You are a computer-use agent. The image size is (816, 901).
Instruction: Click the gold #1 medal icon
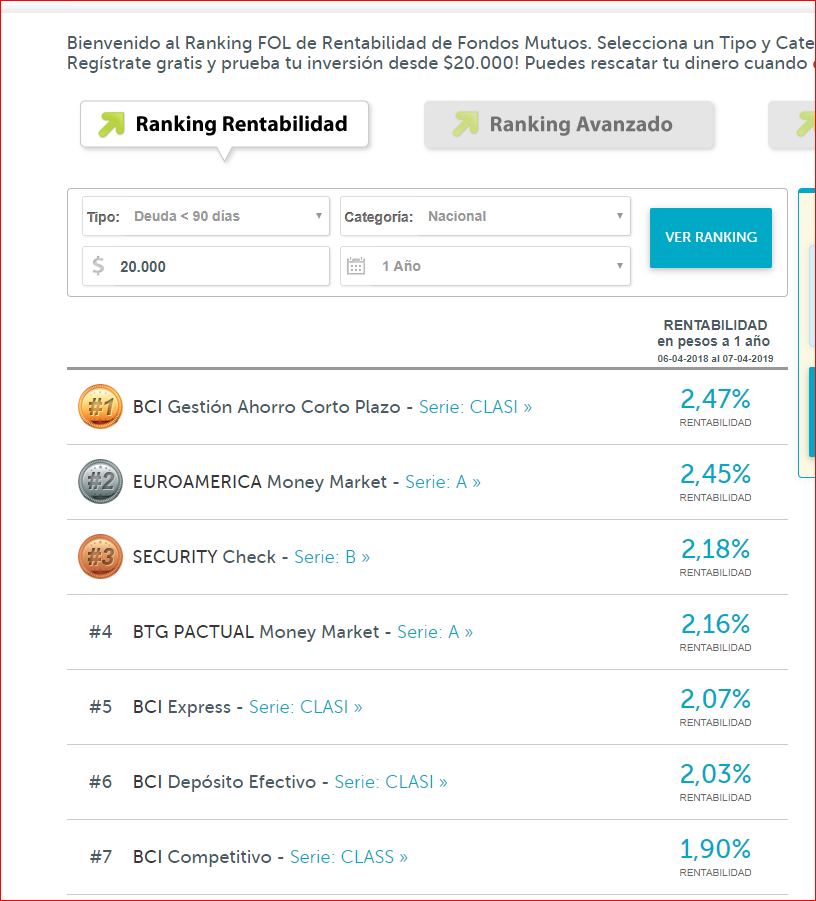point(100,407)
